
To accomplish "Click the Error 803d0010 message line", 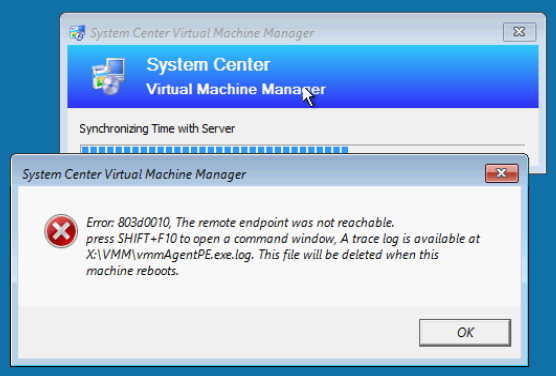I will click(240, 222).
